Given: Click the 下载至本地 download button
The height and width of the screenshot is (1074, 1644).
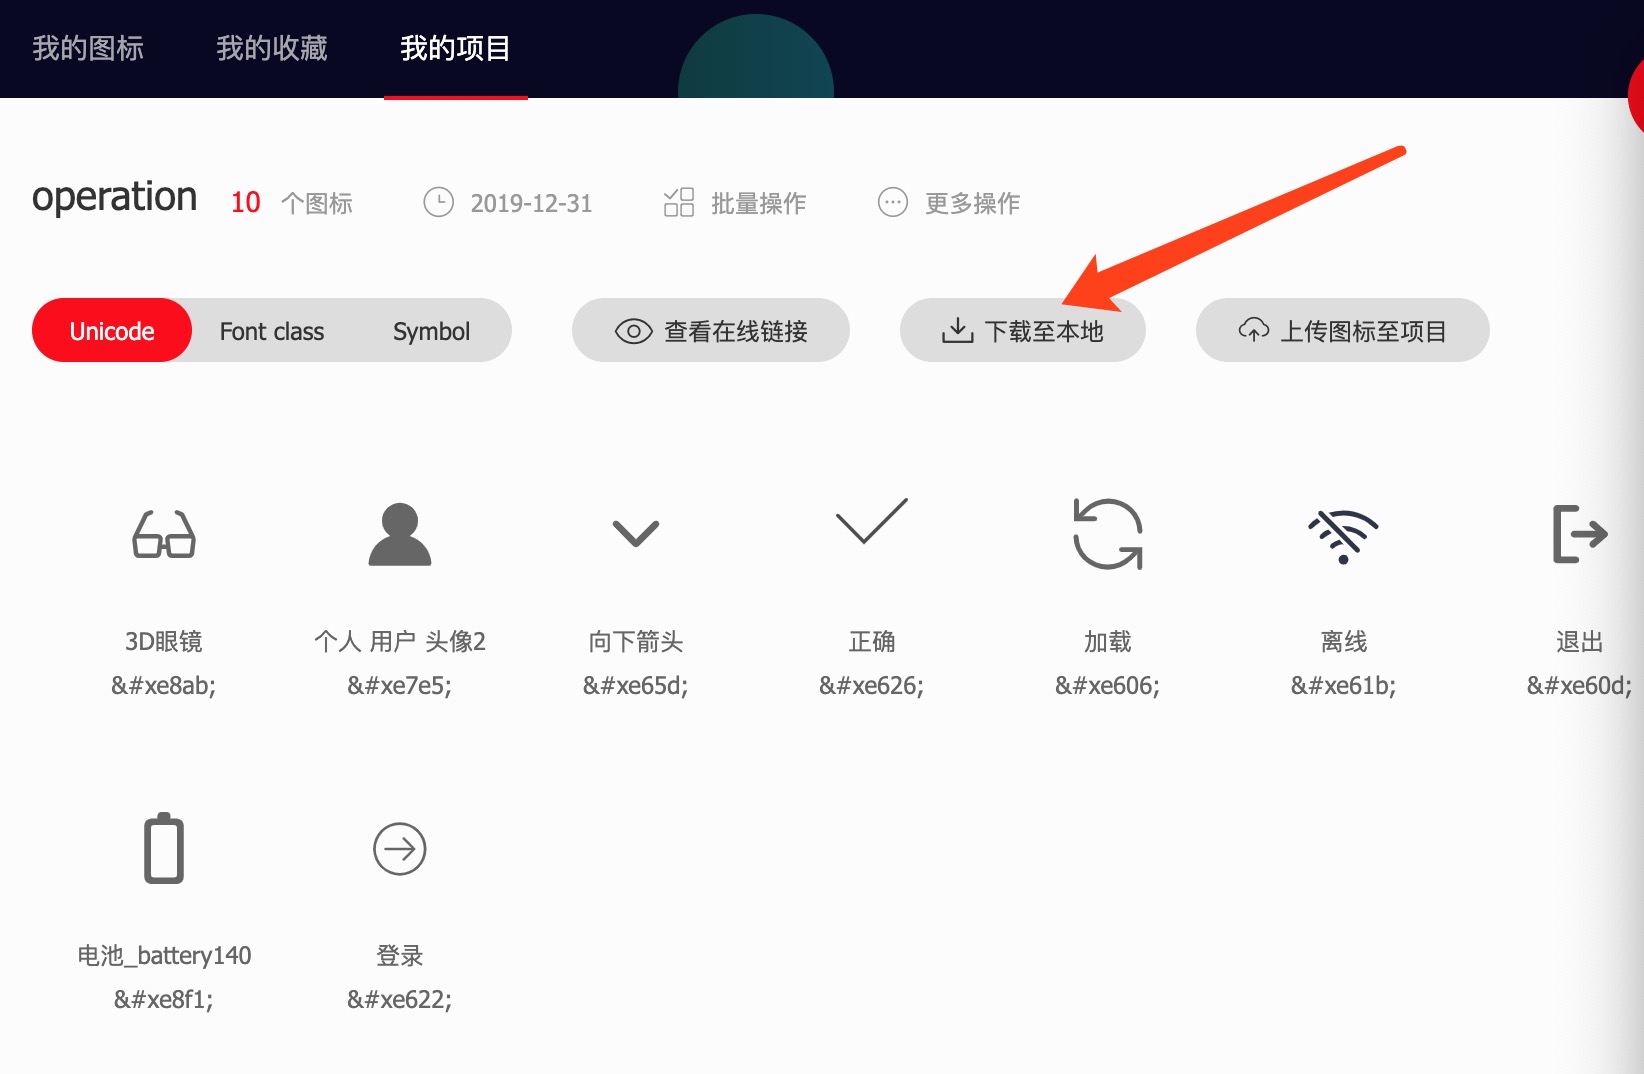Looking at the screenshot, I should click(1023, 330).
